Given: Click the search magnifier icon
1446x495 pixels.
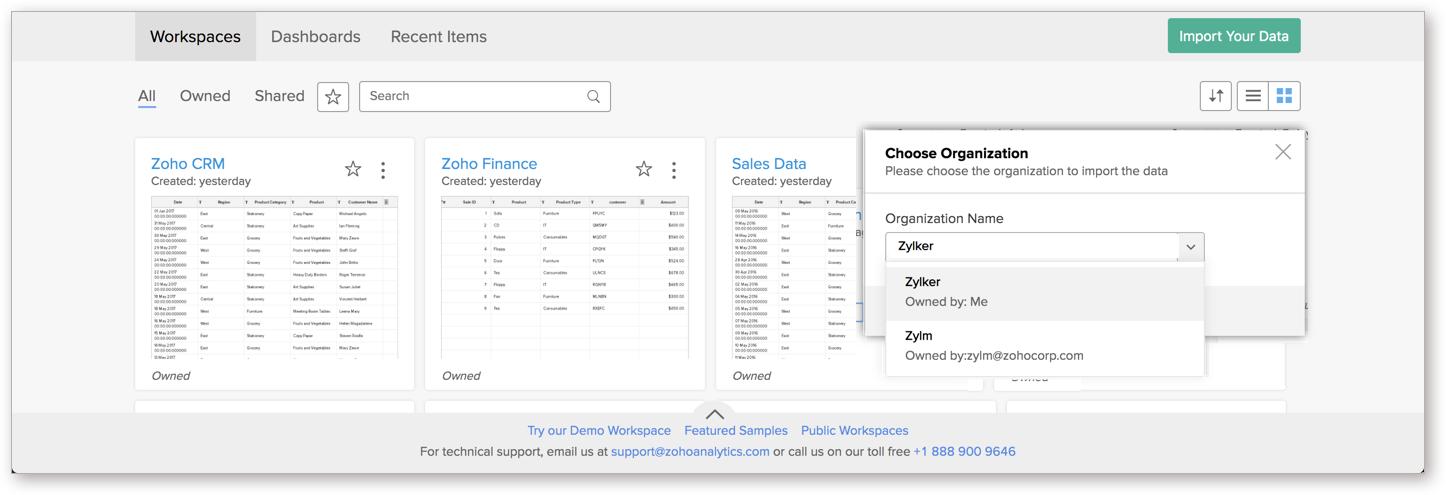Looking at the screenshot, I should click(593, 96).
